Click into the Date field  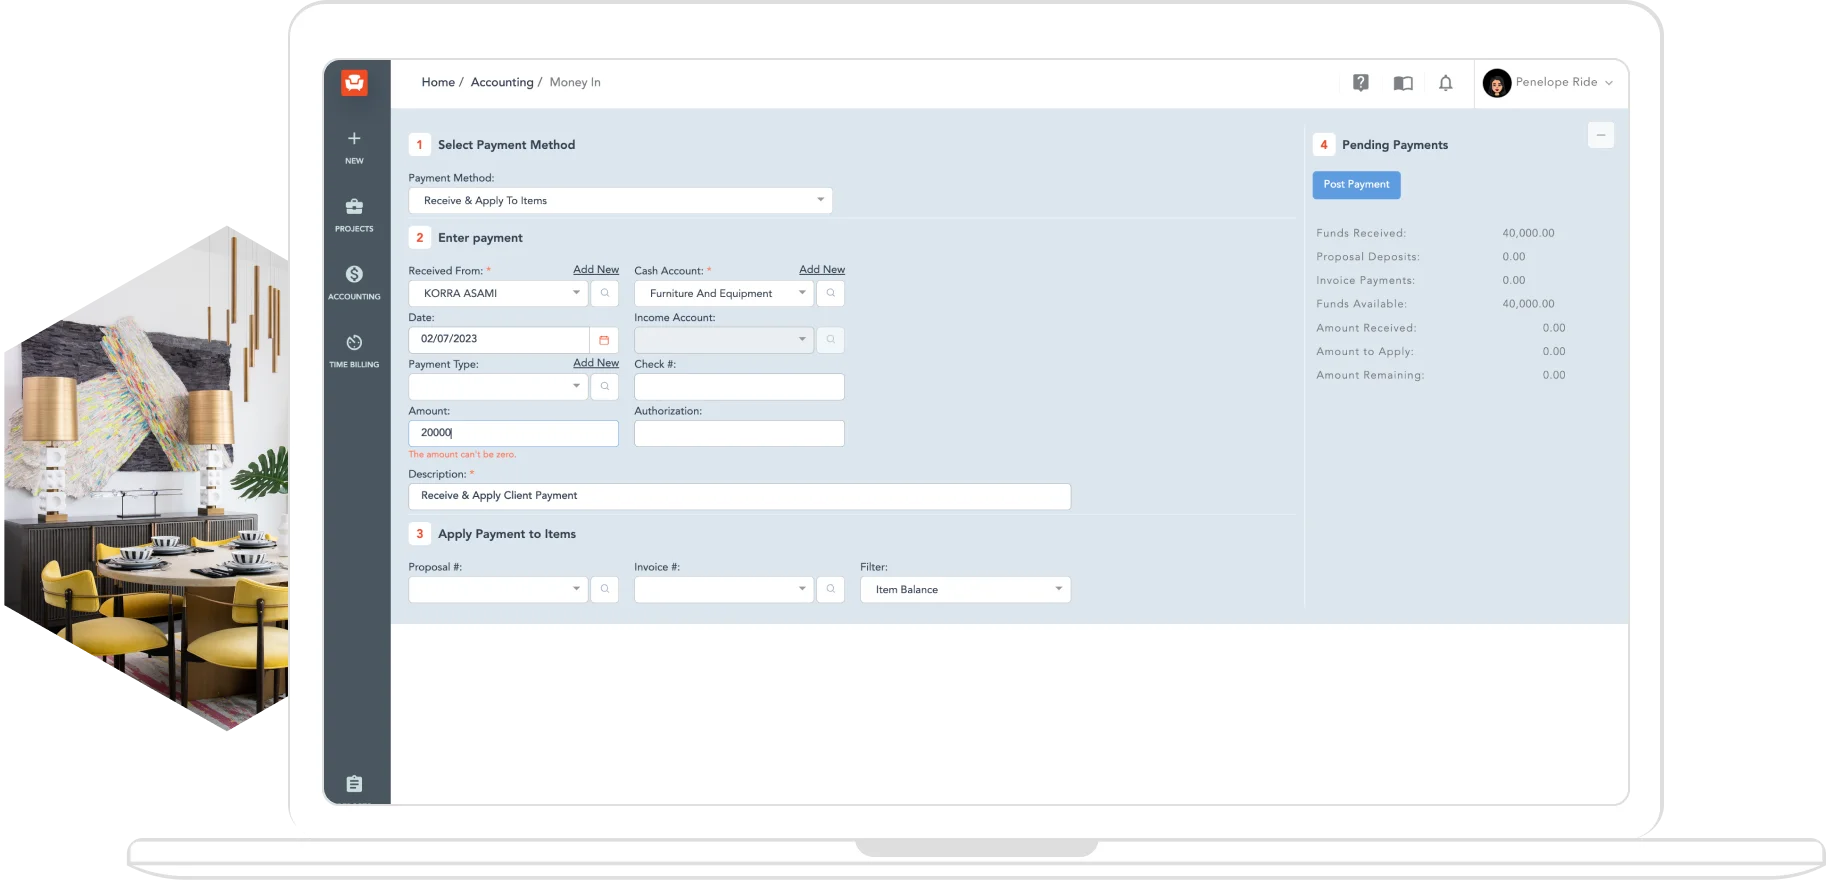pos(498,340)
